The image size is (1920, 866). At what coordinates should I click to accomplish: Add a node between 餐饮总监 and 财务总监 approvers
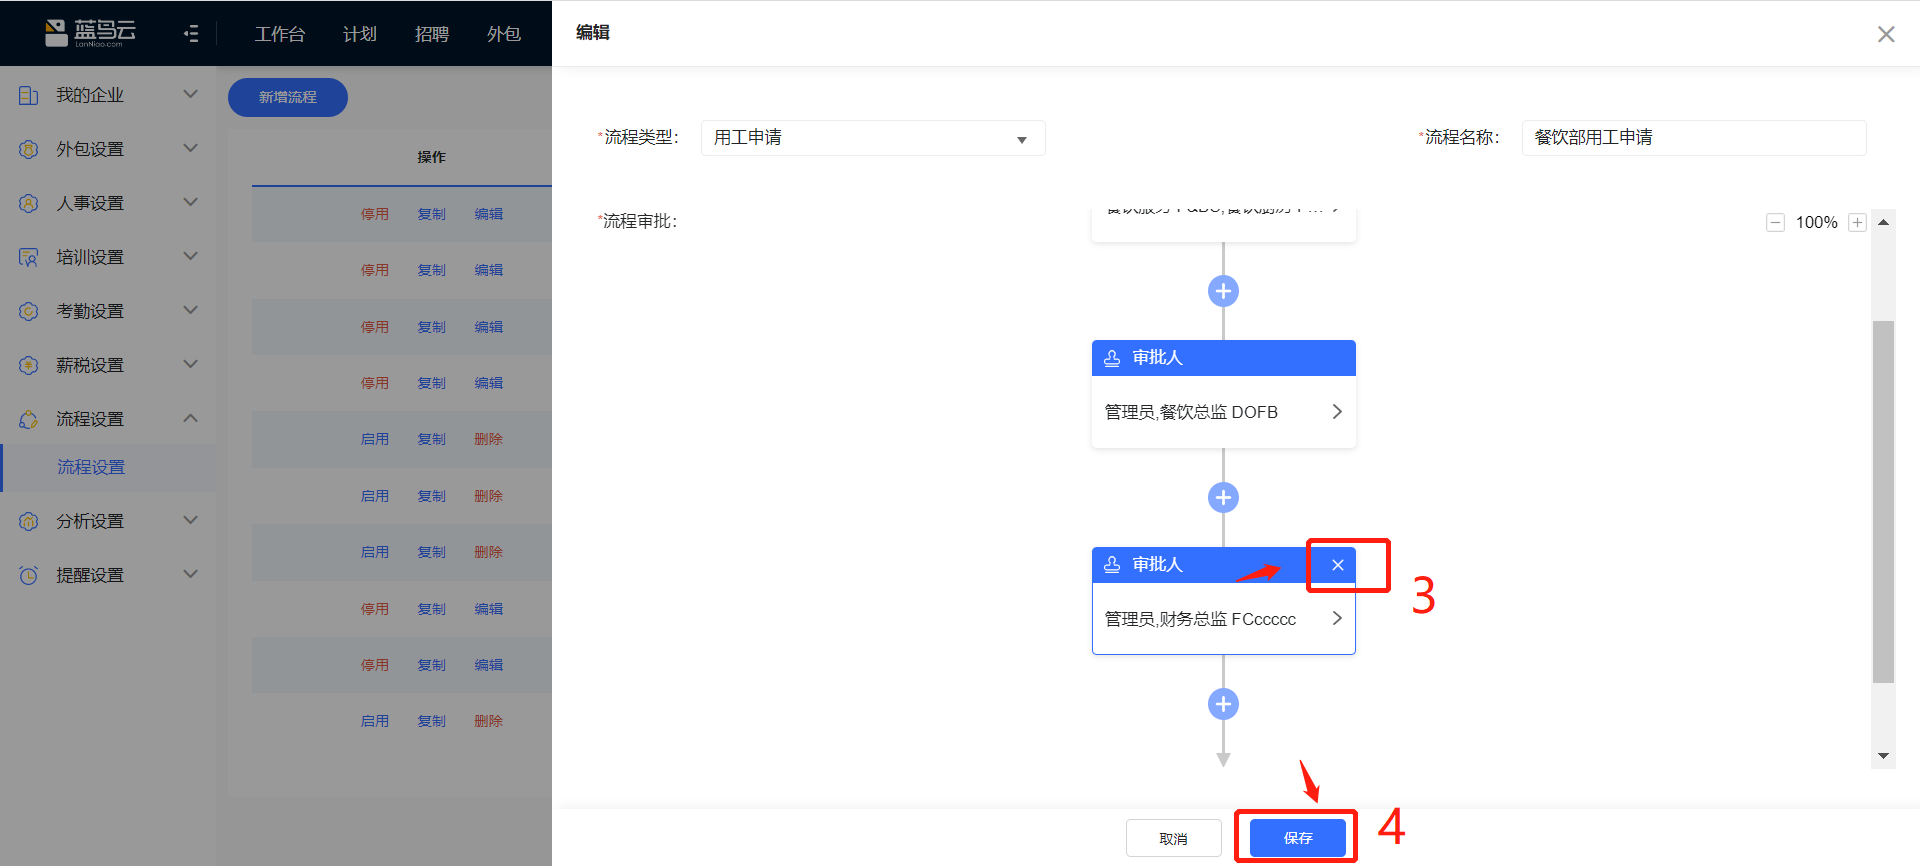[1223, 497]
